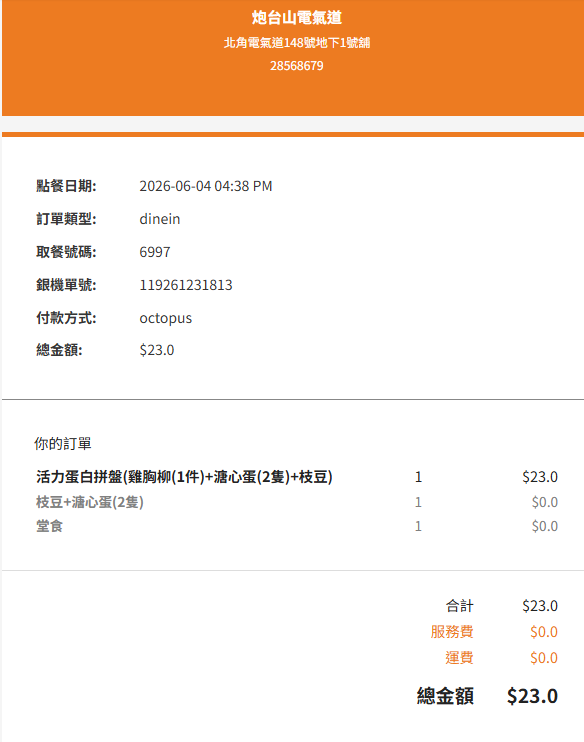This screenshot has height=742, width=584.
Task: Click the $23.0 price of 活力蛋白拼盤
Action: [540, 477]
